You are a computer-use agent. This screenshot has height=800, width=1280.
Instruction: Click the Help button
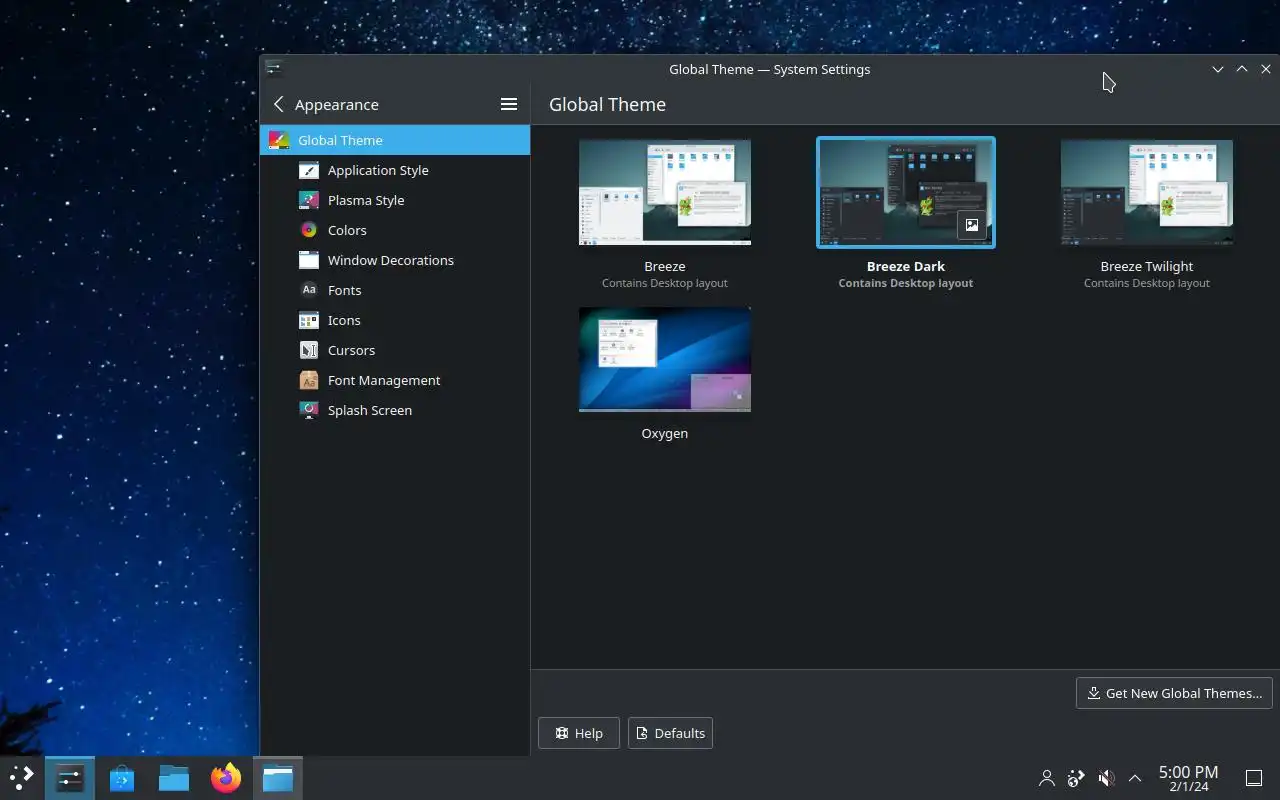tap(579, 733)
